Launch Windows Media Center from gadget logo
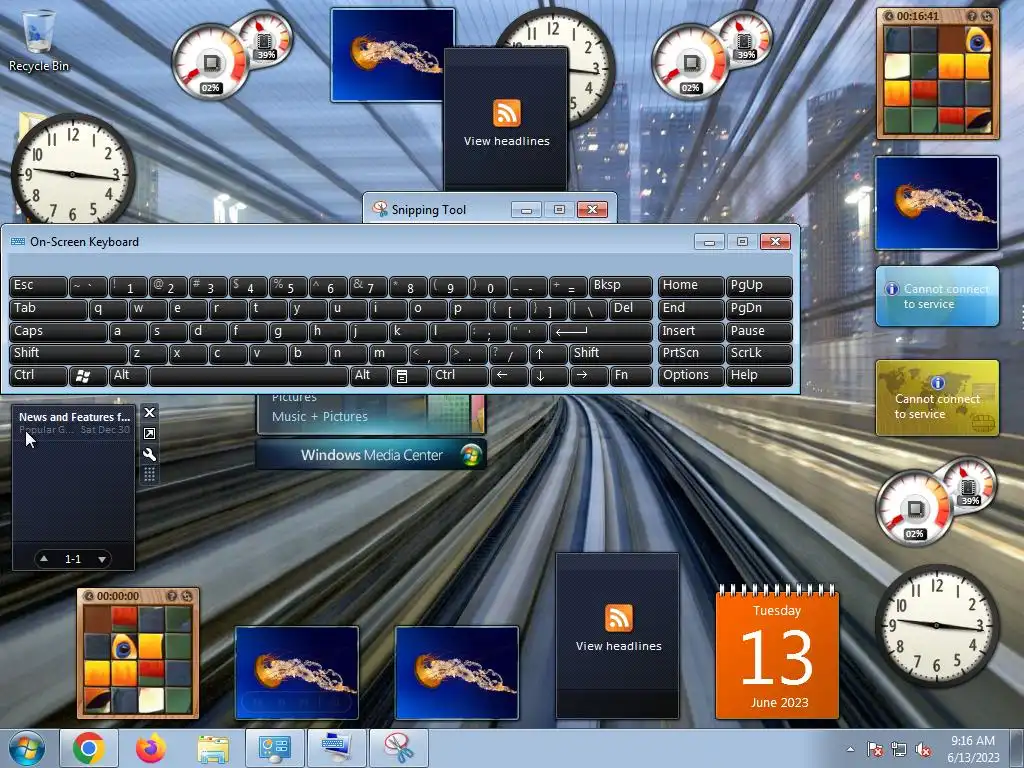The height and width of the screenshot is (768, 1024). [471, 455]
